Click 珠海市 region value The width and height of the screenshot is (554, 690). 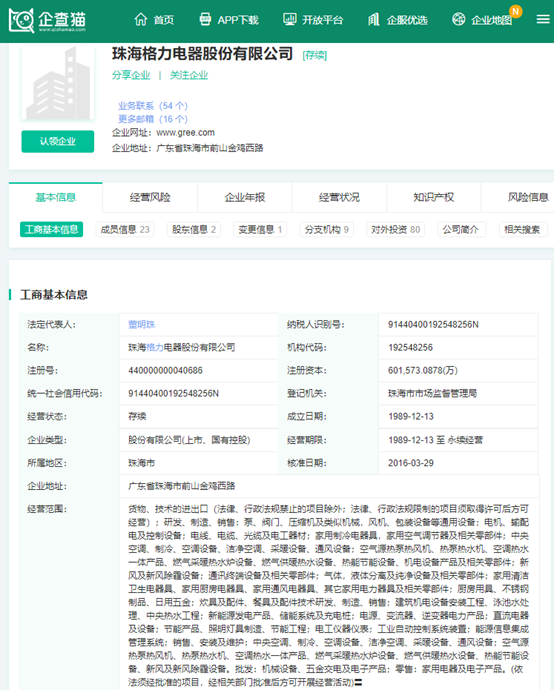(141, 463)
